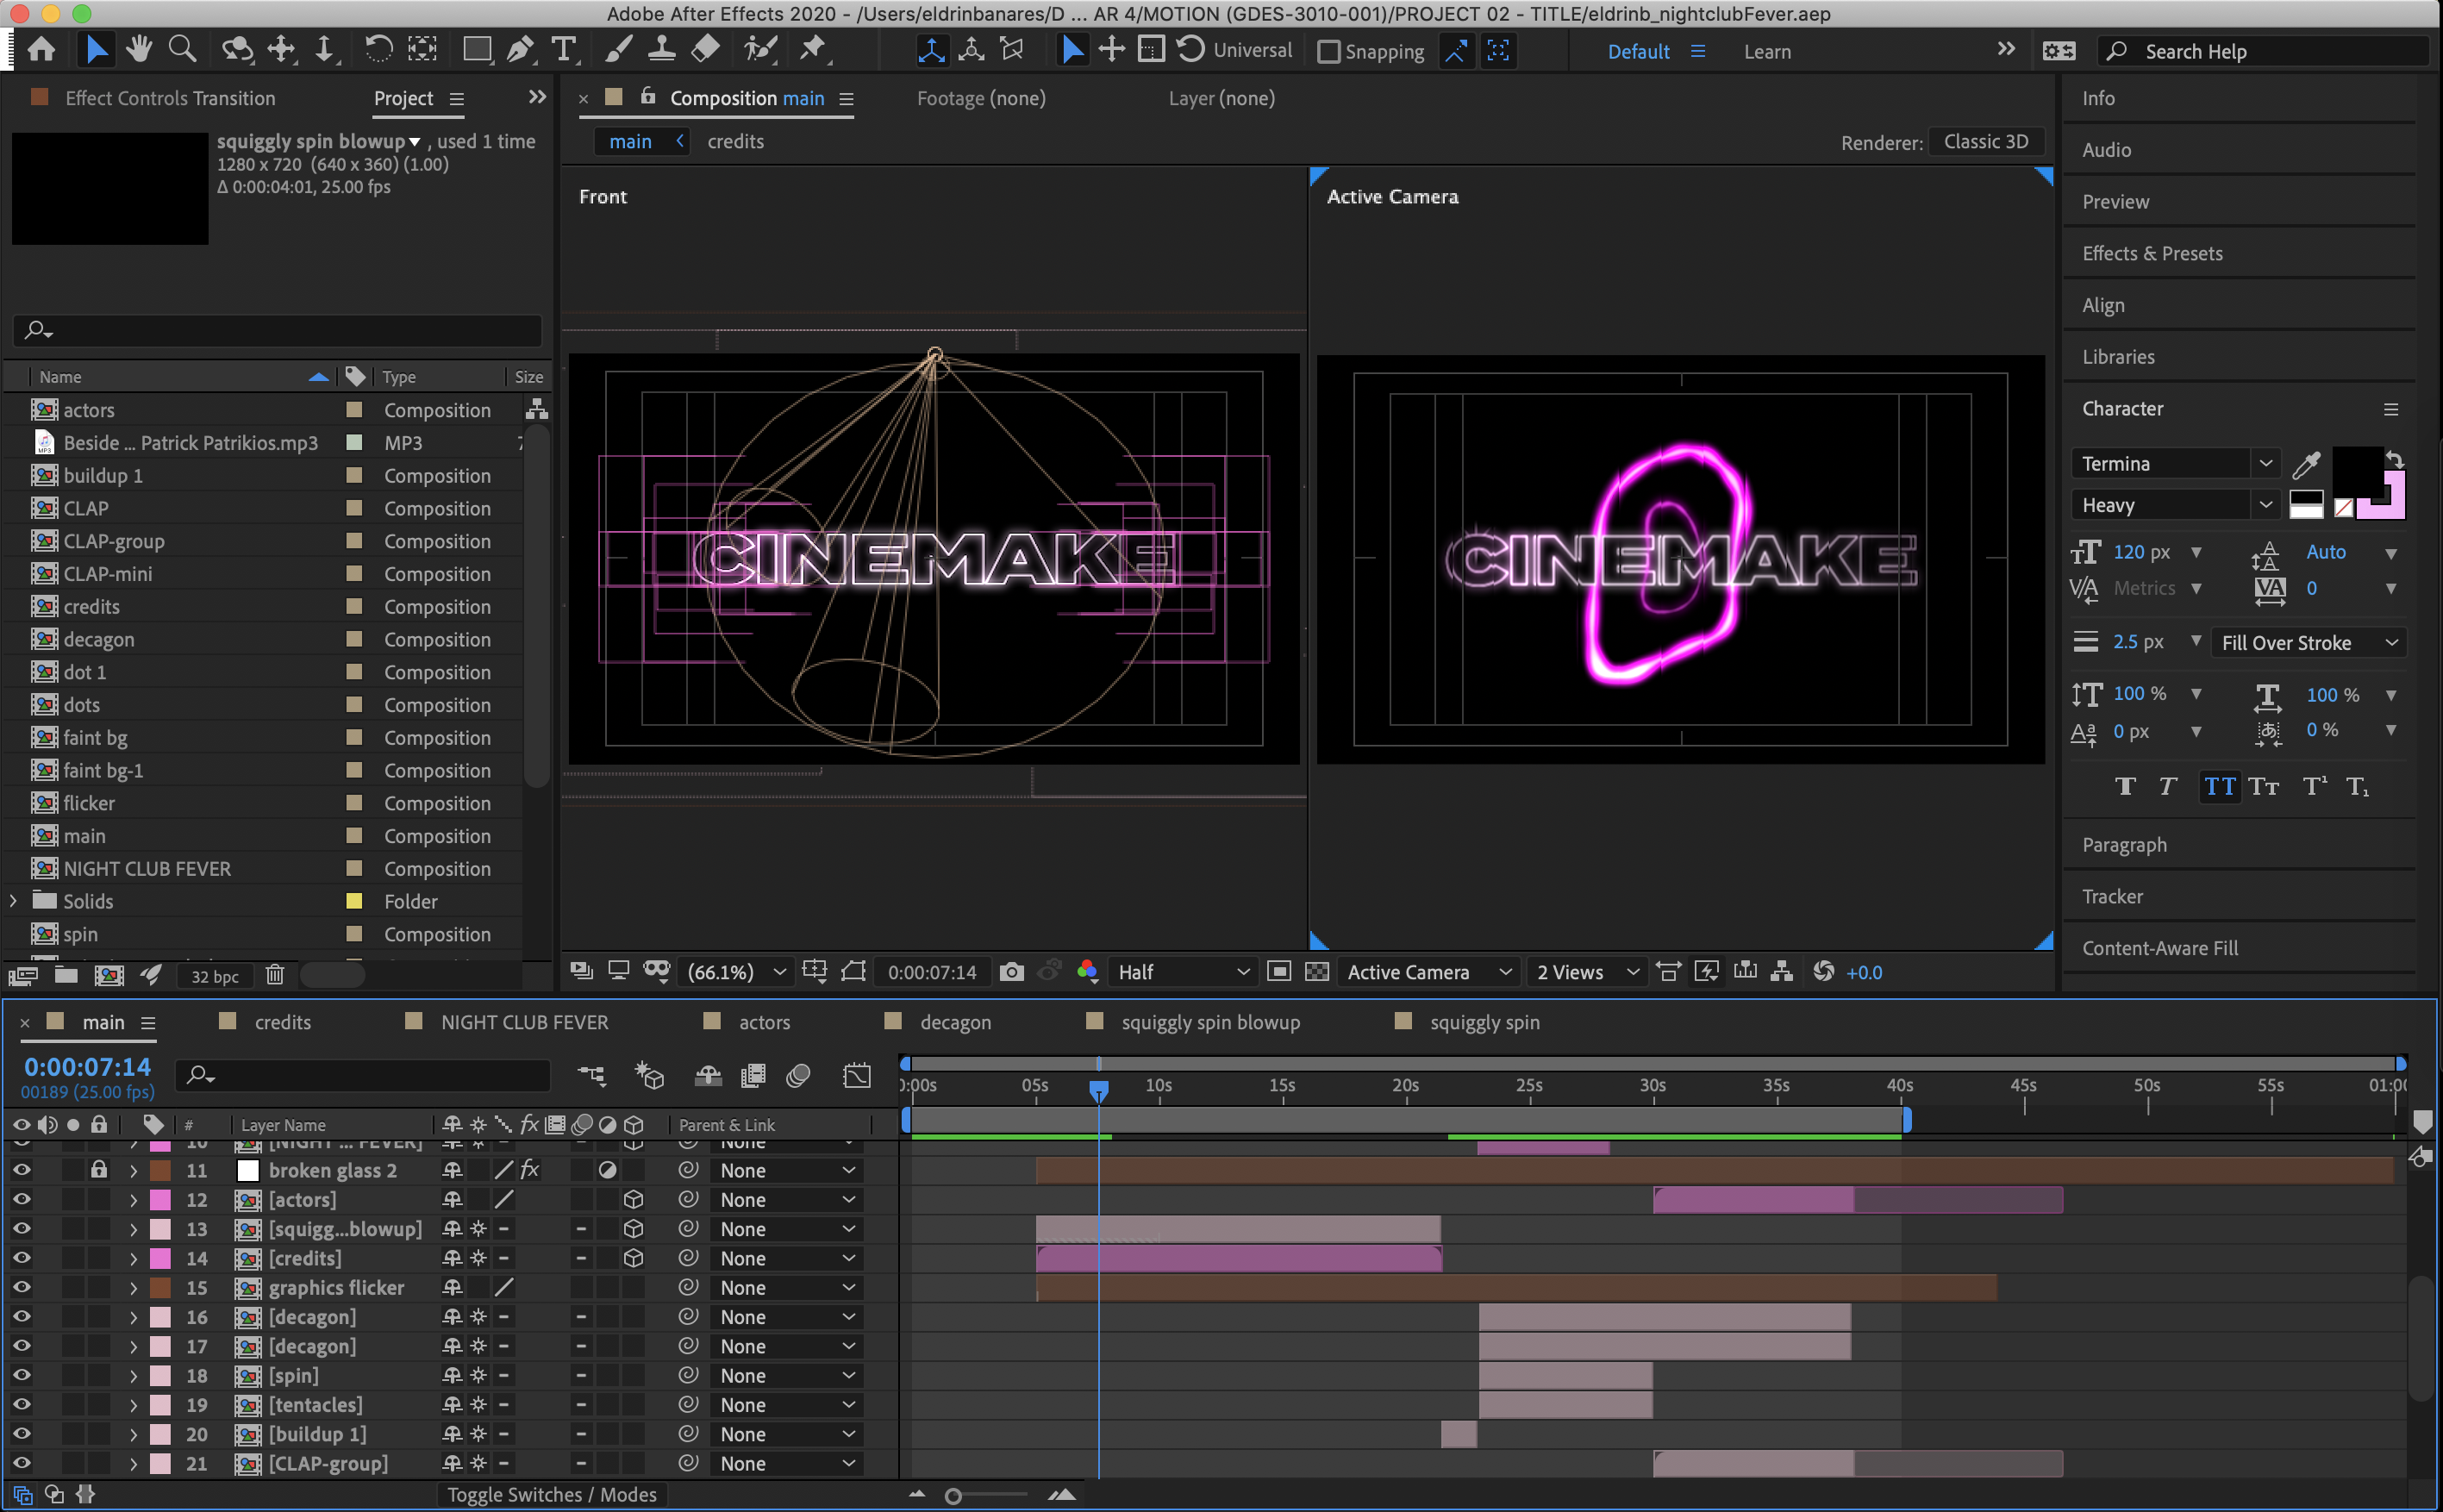The image size is (2443, 1512).
Task: Unlock the broken glass 2 layer
Action: (98, 1169)
